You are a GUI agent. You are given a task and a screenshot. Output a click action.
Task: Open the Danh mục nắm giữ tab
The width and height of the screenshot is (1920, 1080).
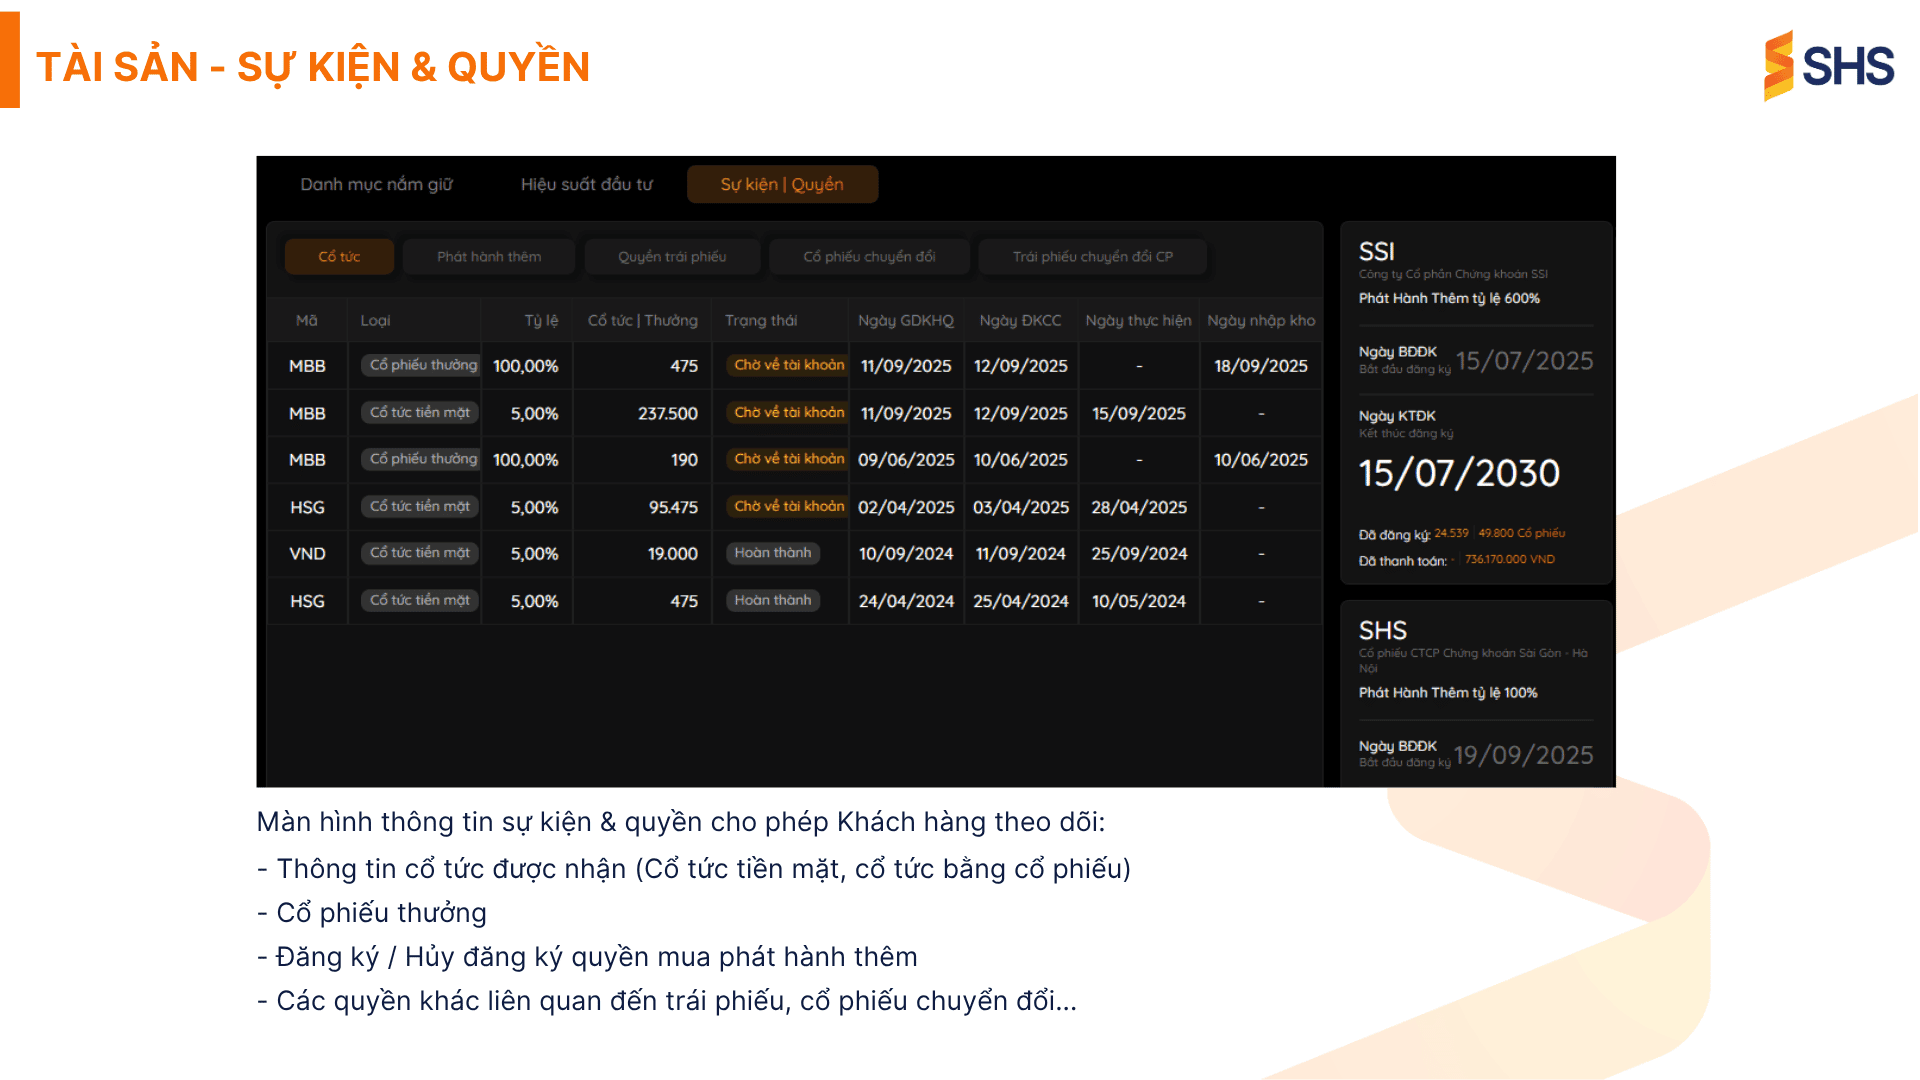377,184
